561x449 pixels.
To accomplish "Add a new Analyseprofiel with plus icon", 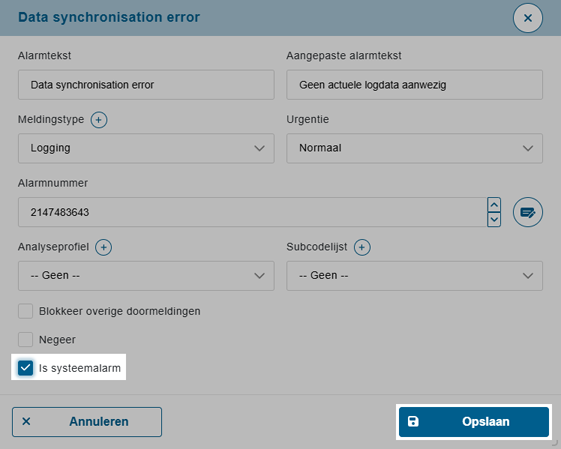I will [x=103, y=247].
